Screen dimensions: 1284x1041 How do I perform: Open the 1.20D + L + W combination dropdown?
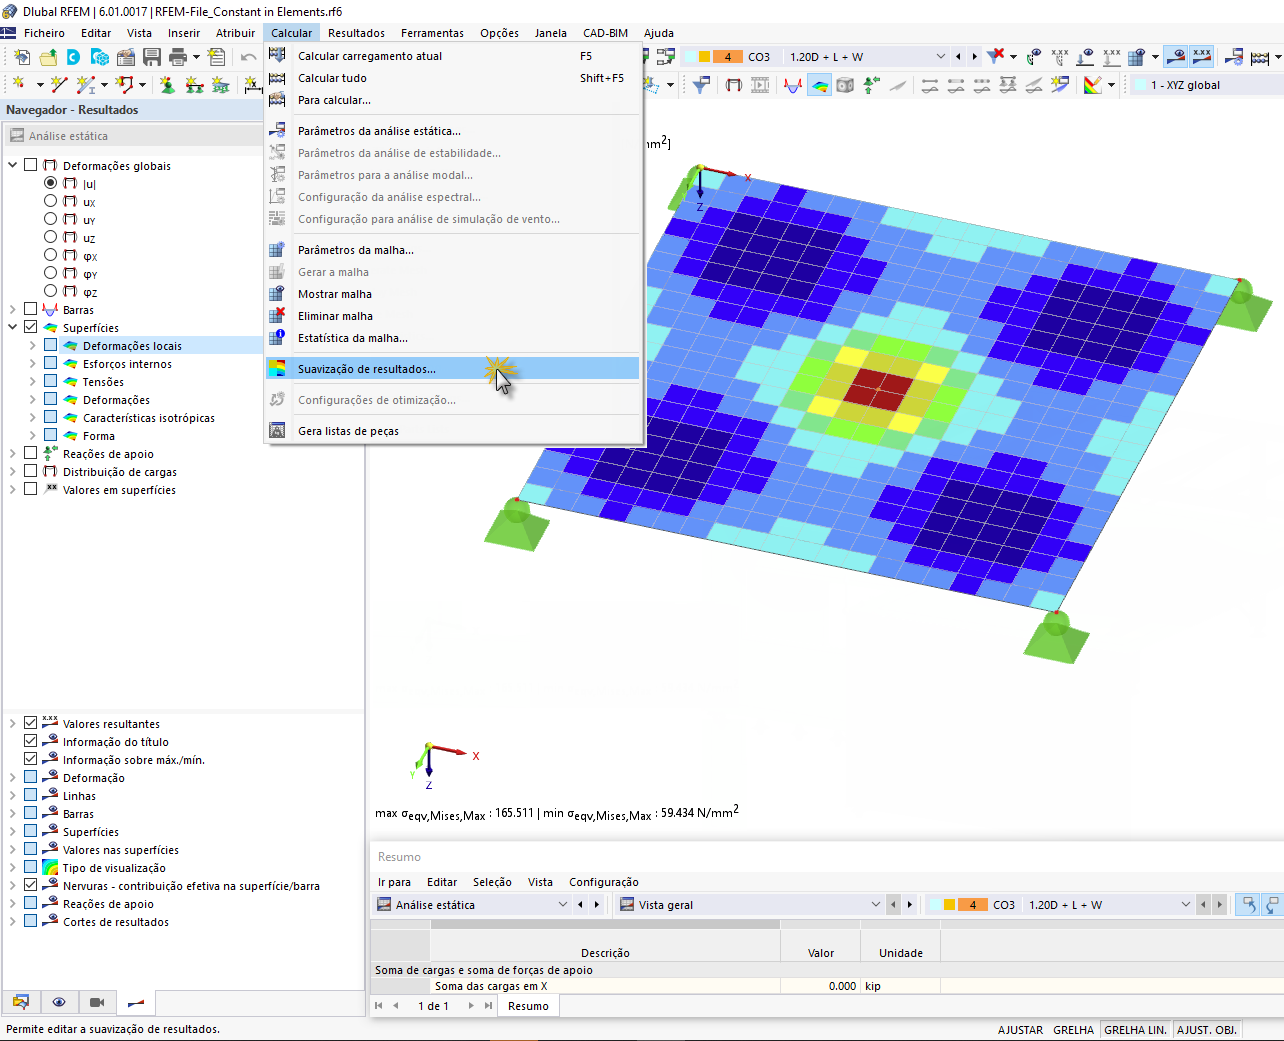click(940, 57)
